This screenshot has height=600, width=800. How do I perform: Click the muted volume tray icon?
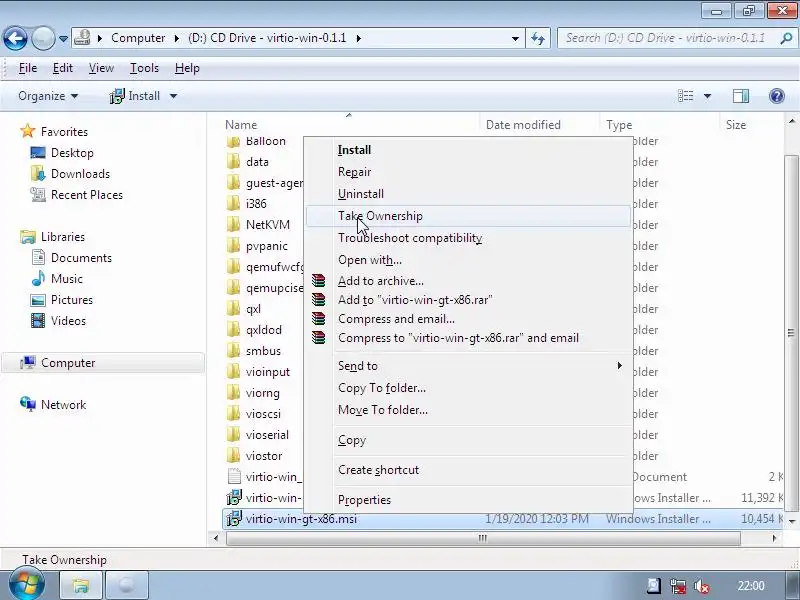point(702,586)
